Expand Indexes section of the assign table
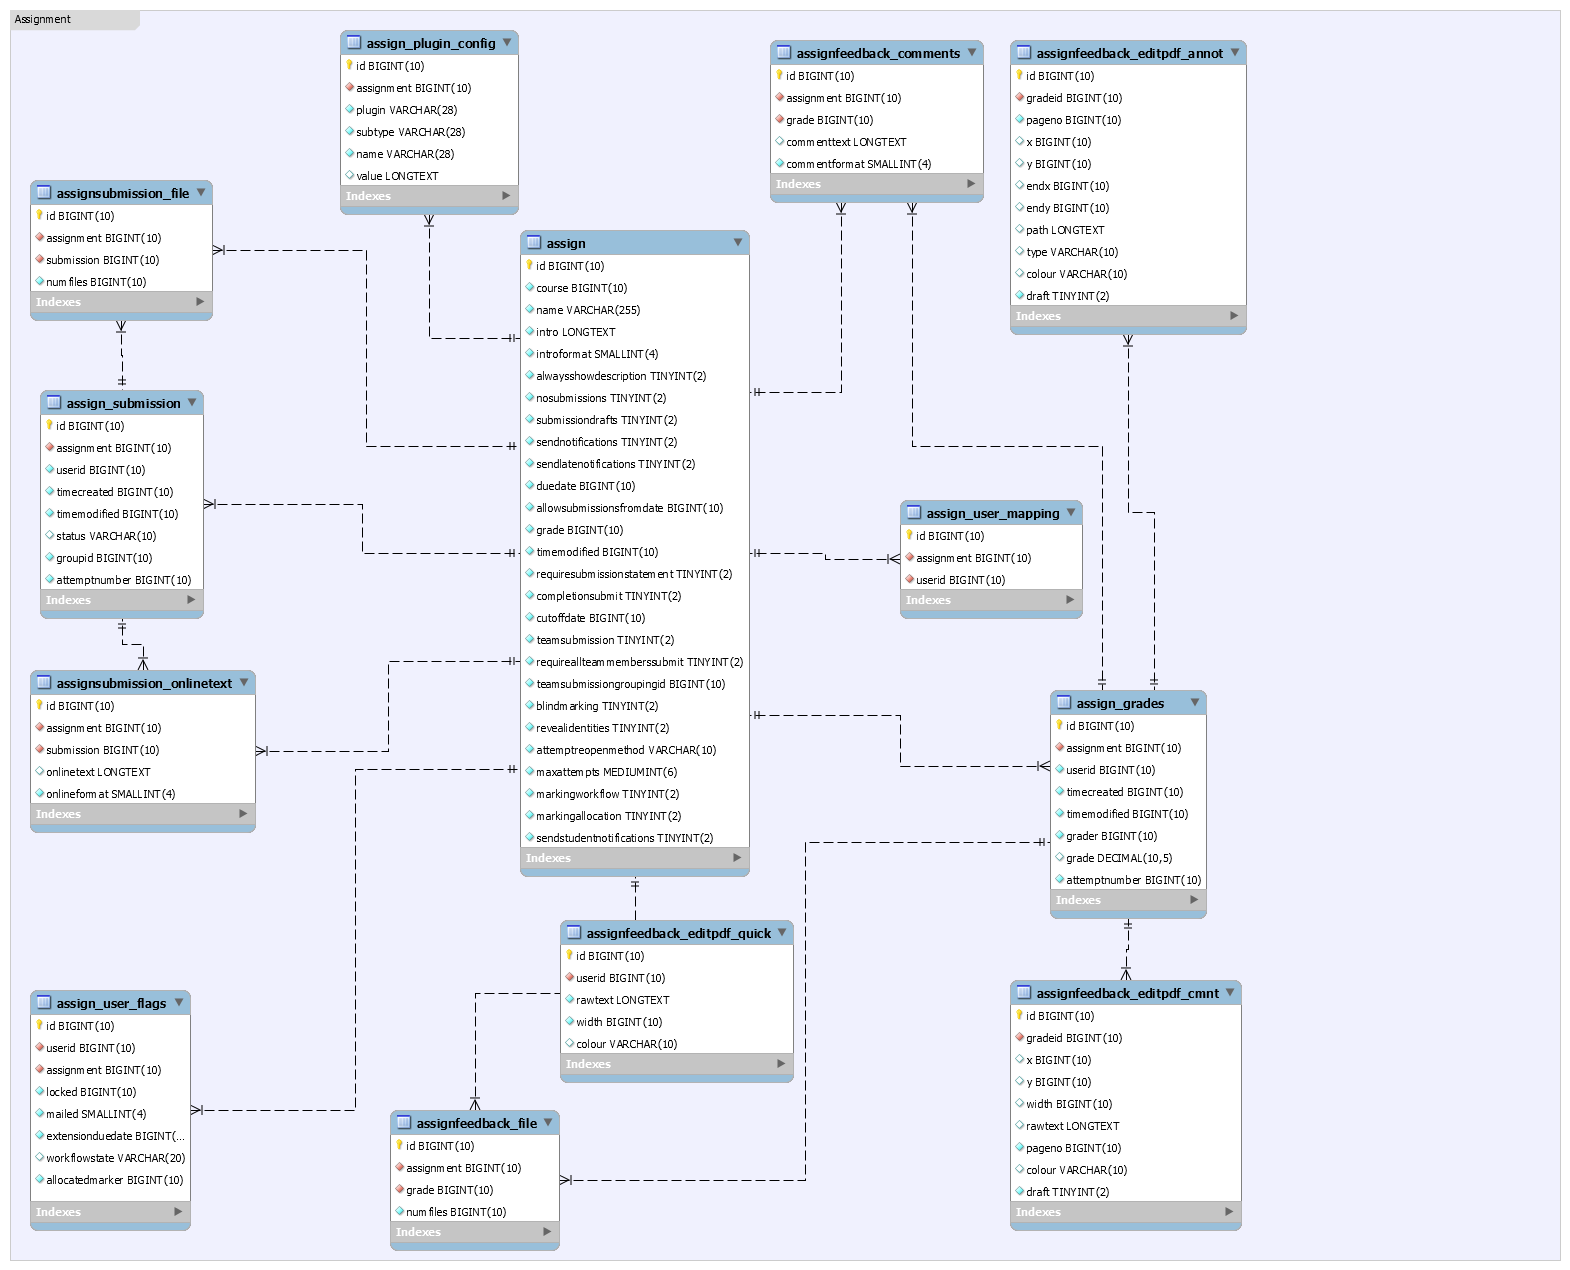 [737, 858]
